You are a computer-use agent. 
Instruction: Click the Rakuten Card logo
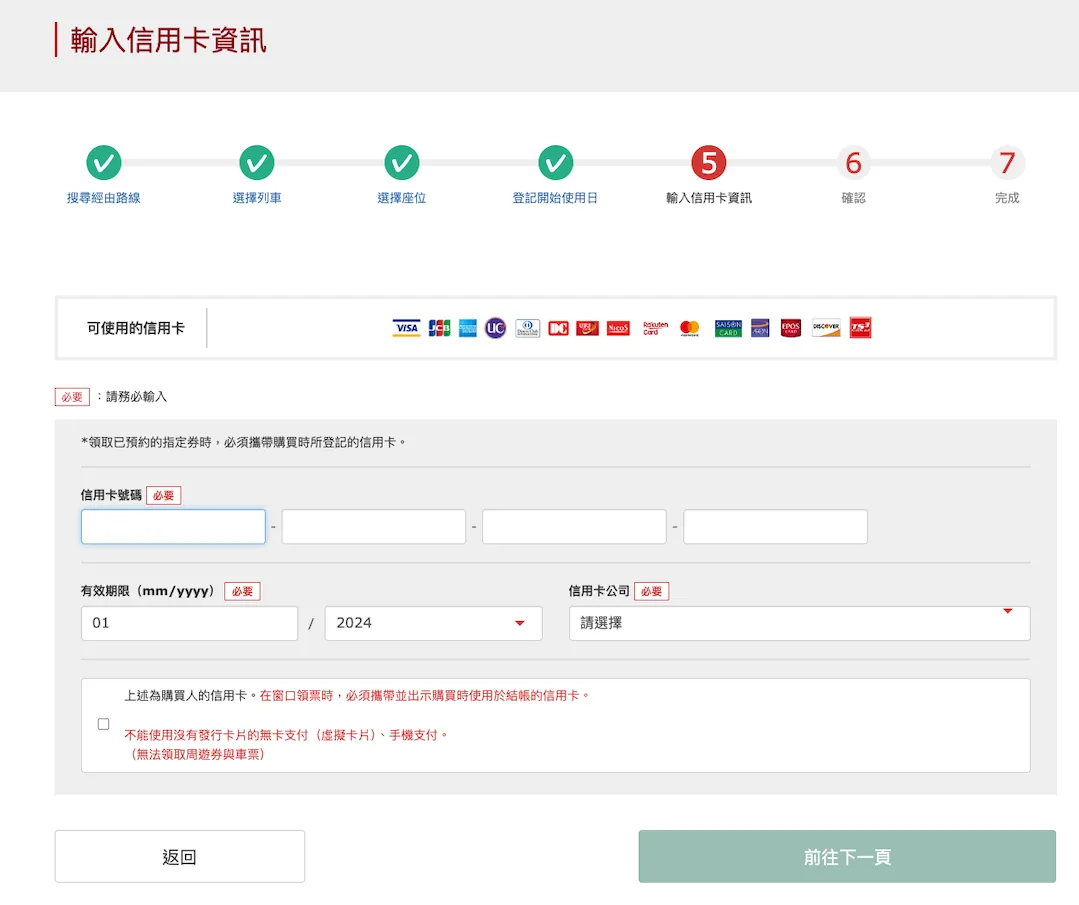pyautogui.click(x=655, y=328)
